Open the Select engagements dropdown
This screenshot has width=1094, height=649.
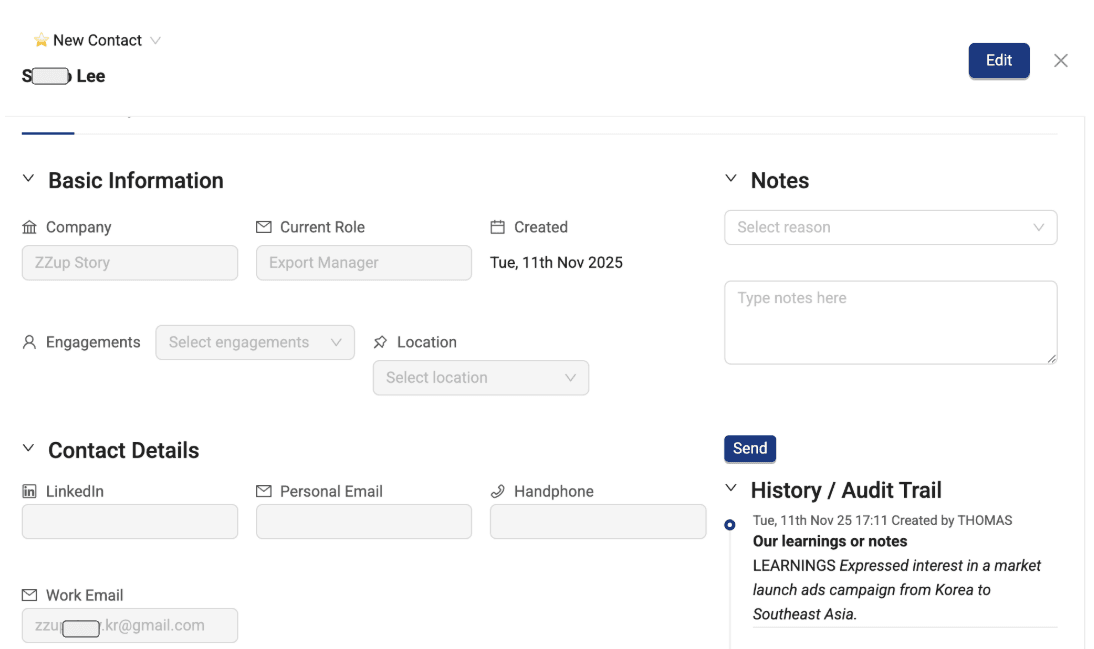coord(254,342)
